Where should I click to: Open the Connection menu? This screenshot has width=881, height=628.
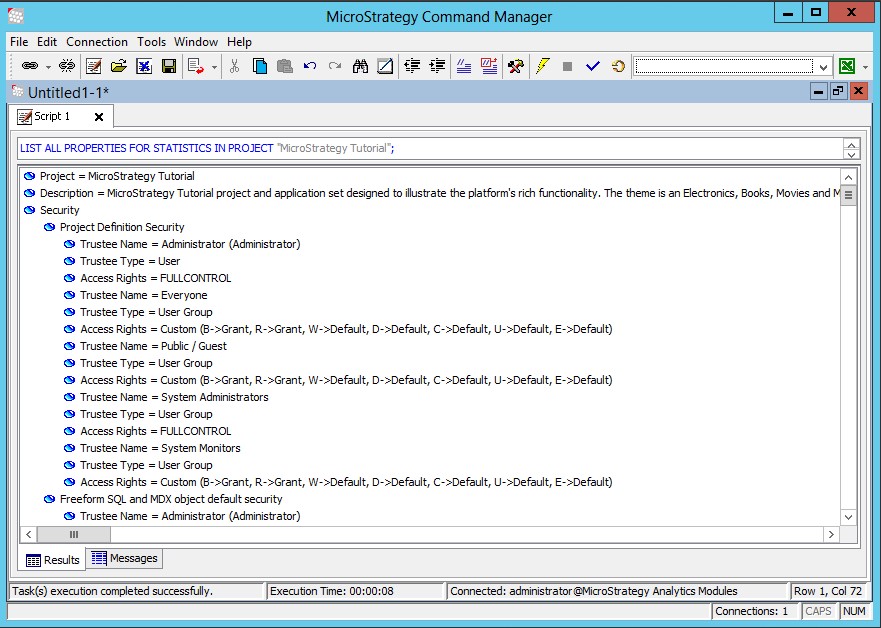click(x=96, y=42)
